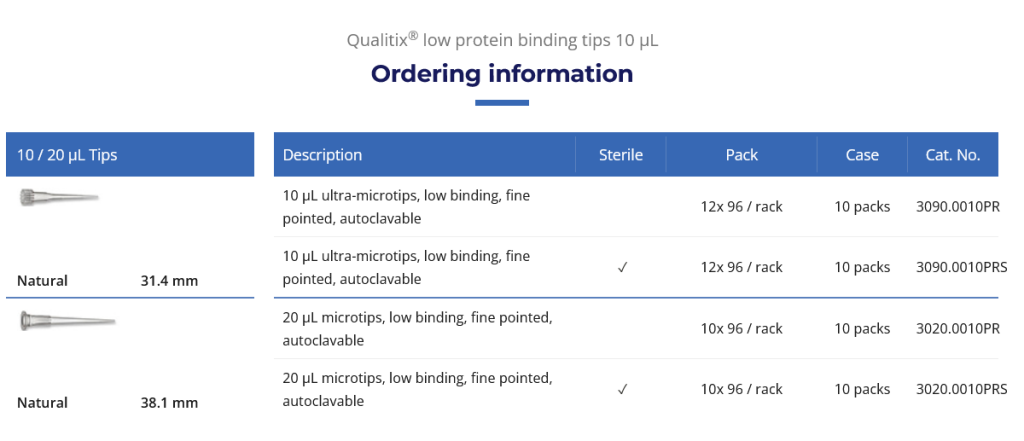Click the Ordering information heading
Image resolution: width=1024 pixels, height=441 pixels.
tap(502, 73)
